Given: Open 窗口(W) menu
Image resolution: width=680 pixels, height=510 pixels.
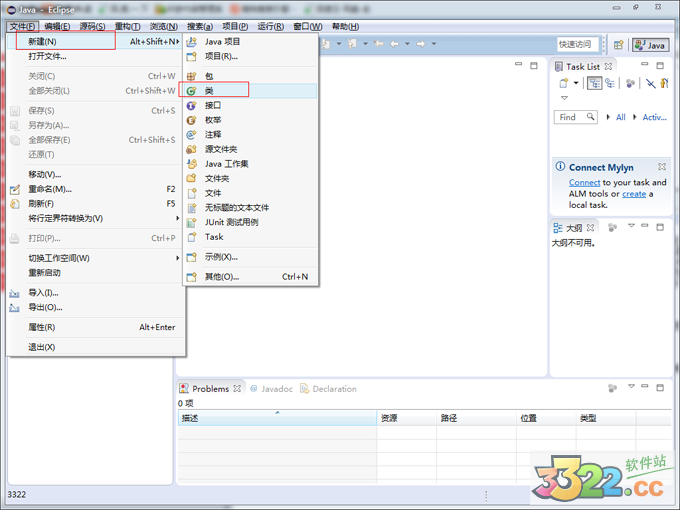Looking at the screenshot, I should point(308,26).
